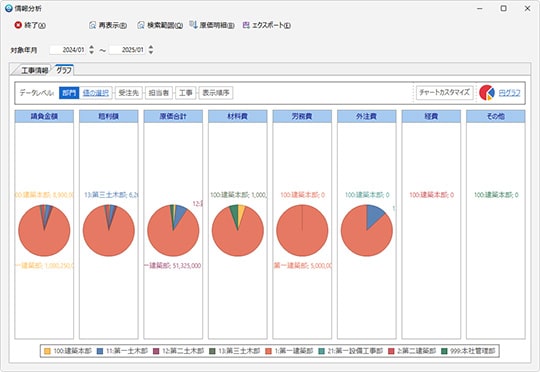This screenshot has height=372, width=540.
Task: Select the 工事 data level
Action: click(186, 93)
